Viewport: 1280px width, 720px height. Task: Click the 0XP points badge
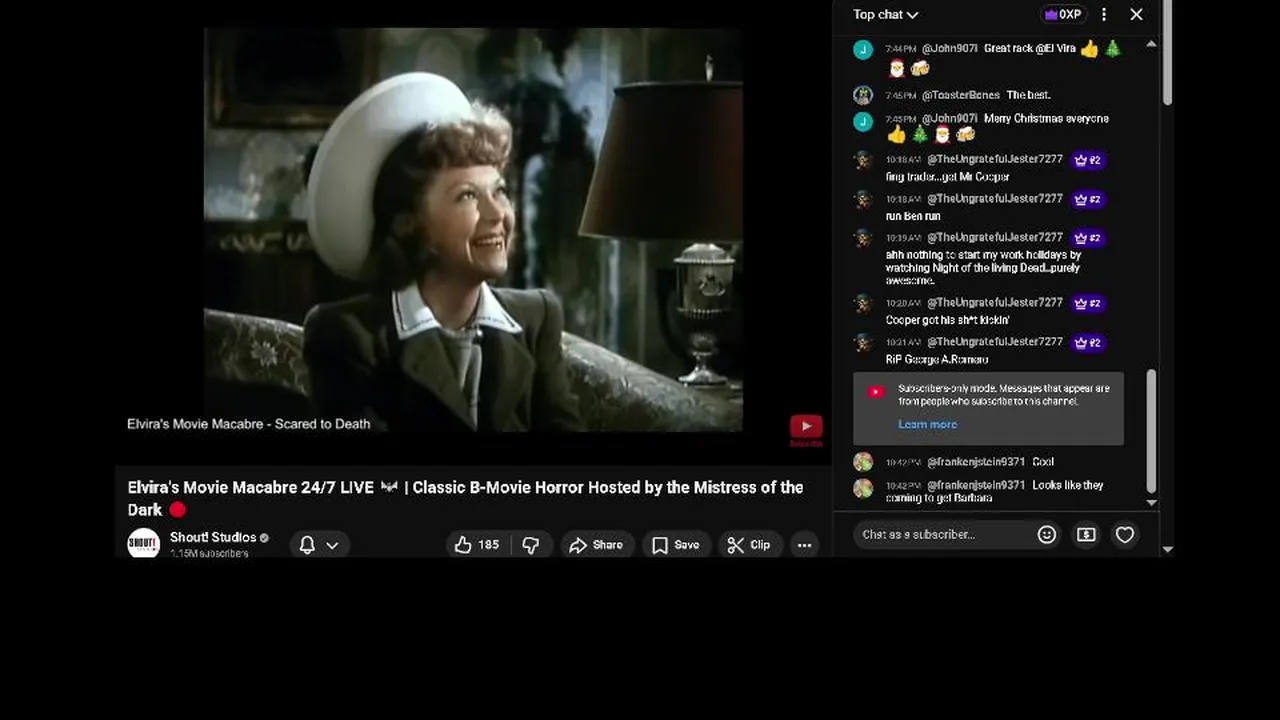coord(1063,14)
